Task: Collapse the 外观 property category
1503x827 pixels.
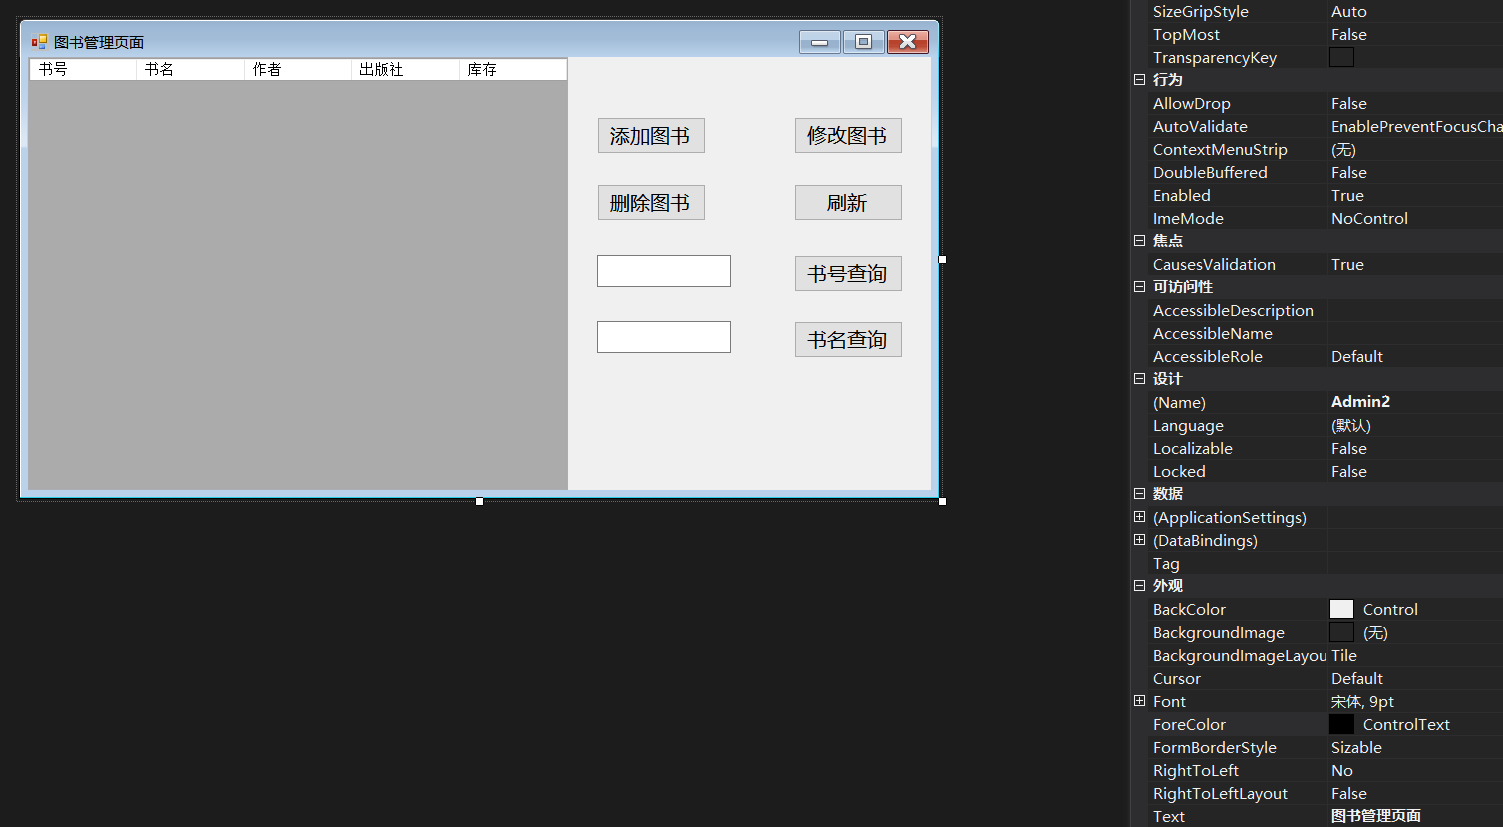Action: point(1139,586)
